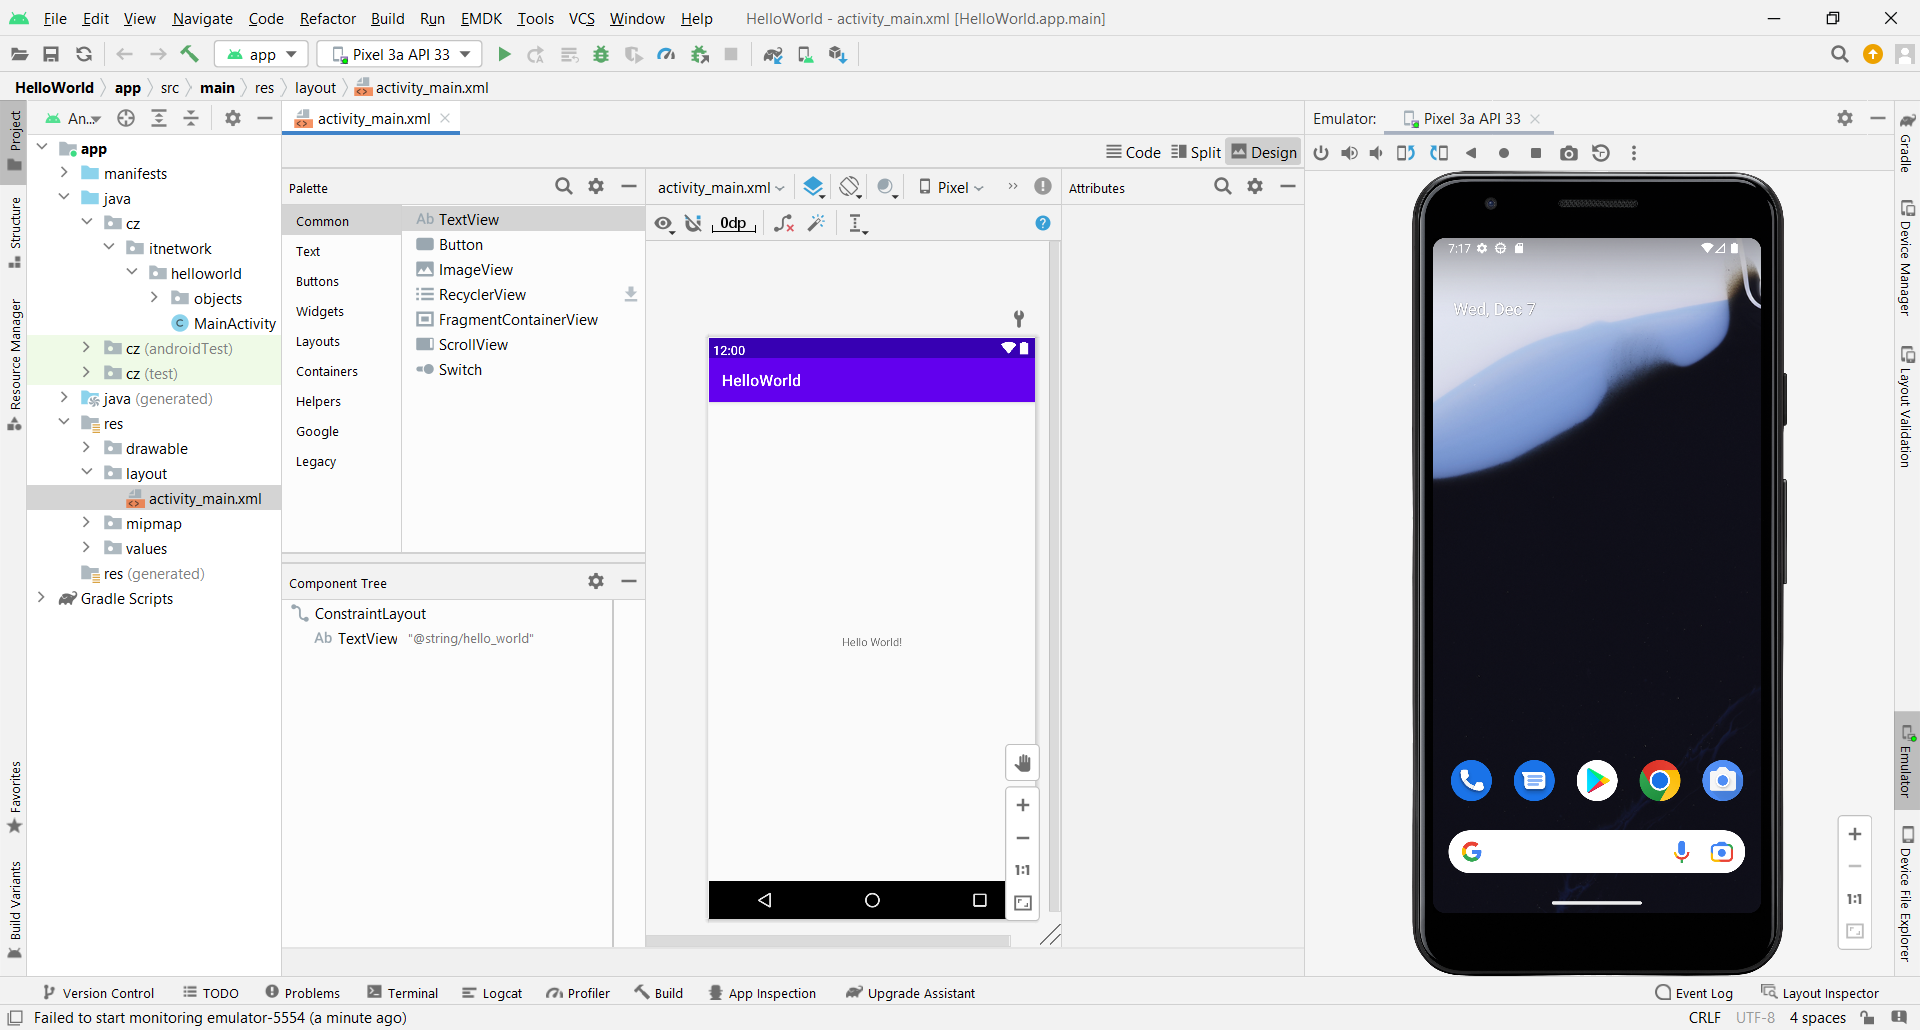Zoom in on the design surface
Image resolution: width=1920 pixels, height=1030 pixels.
click(1023, 805)
